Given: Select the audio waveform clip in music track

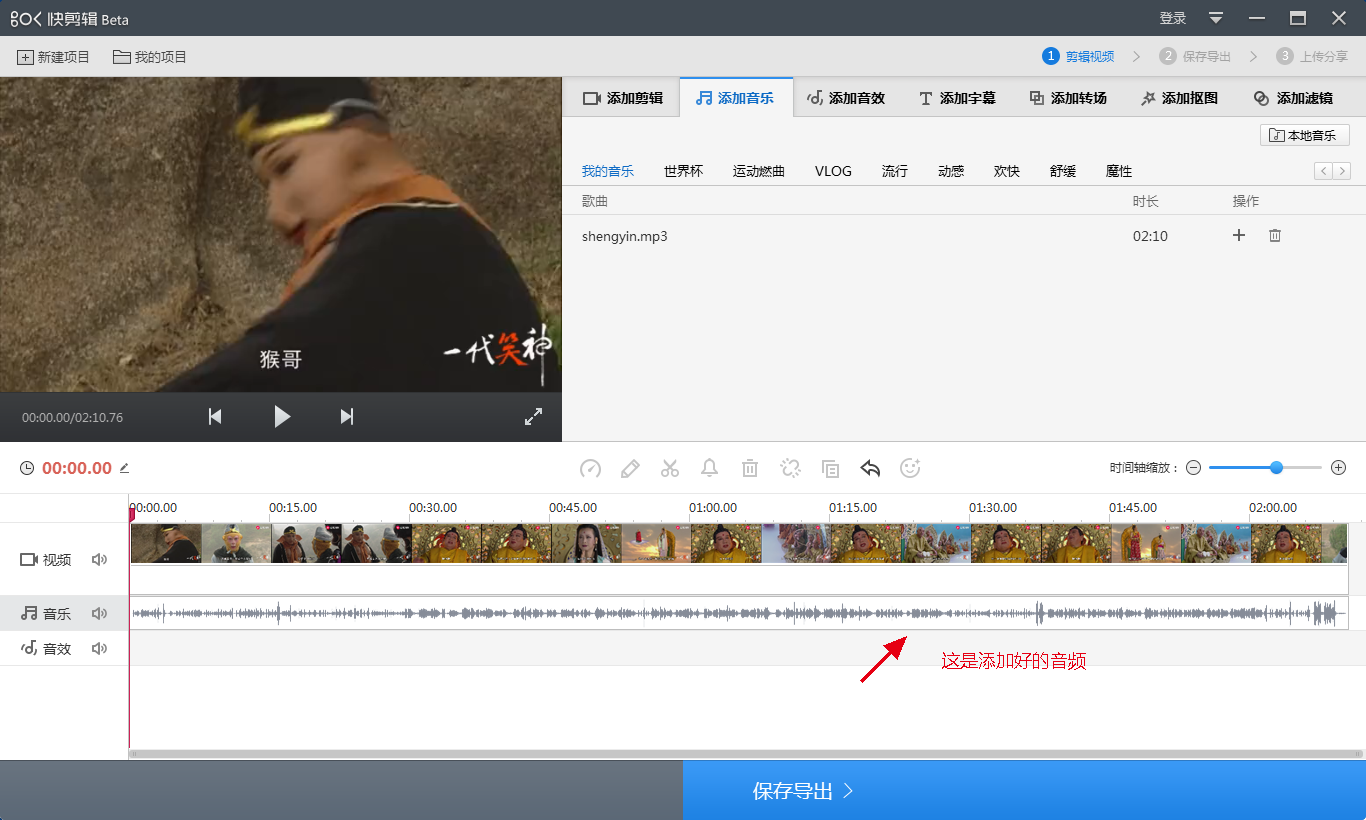Looking at the screenshot, I should (x=739, y=613).
